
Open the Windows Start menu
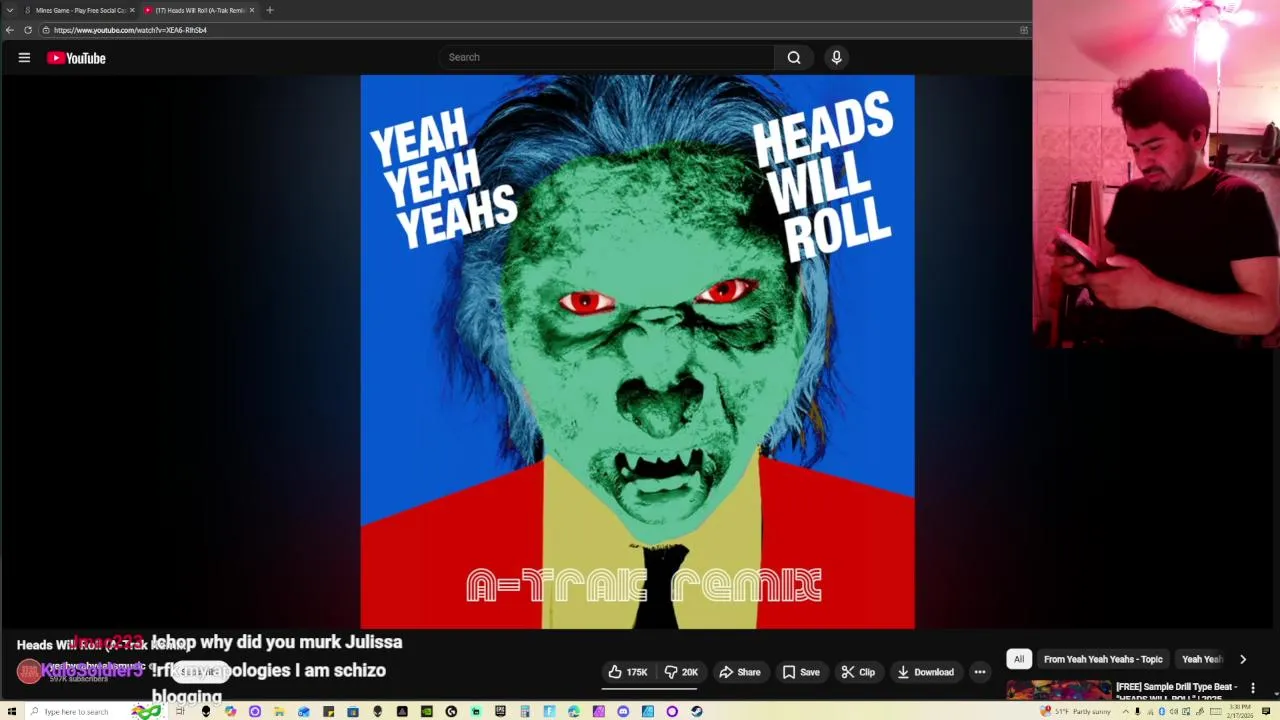[x=12, y=711]
